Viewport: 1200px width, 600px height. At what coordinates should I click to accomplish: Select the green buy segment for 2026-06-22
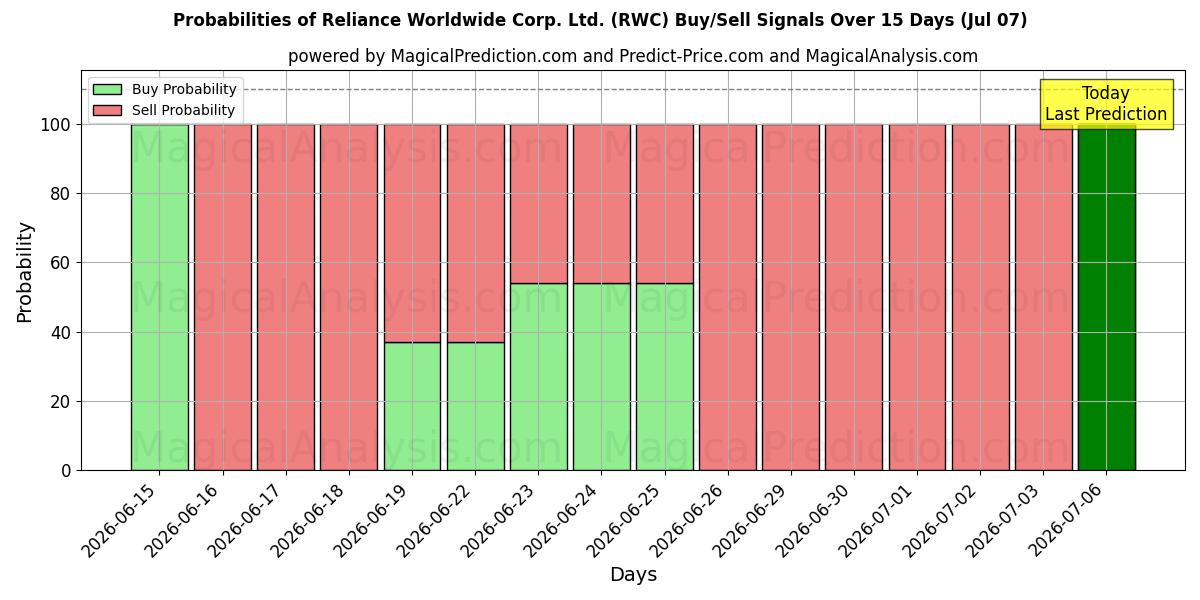(x=475, y=406)
